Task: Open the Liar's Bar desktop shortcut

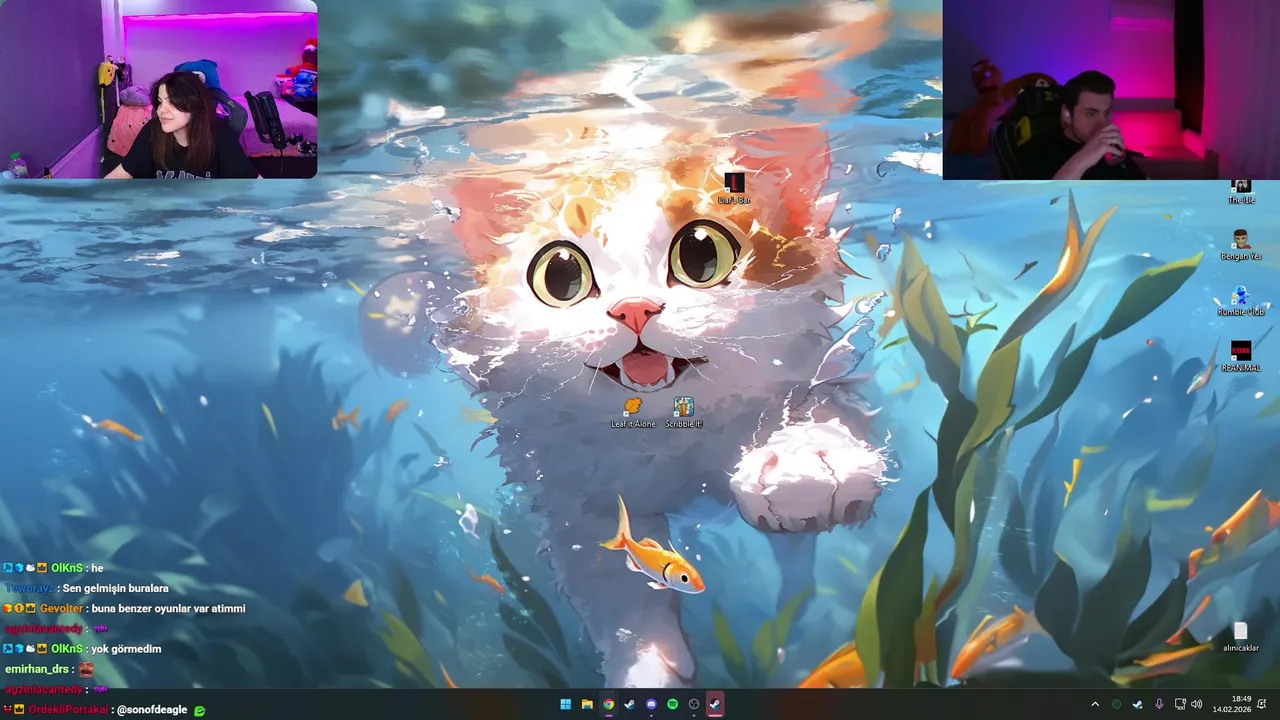Action: 734,188
